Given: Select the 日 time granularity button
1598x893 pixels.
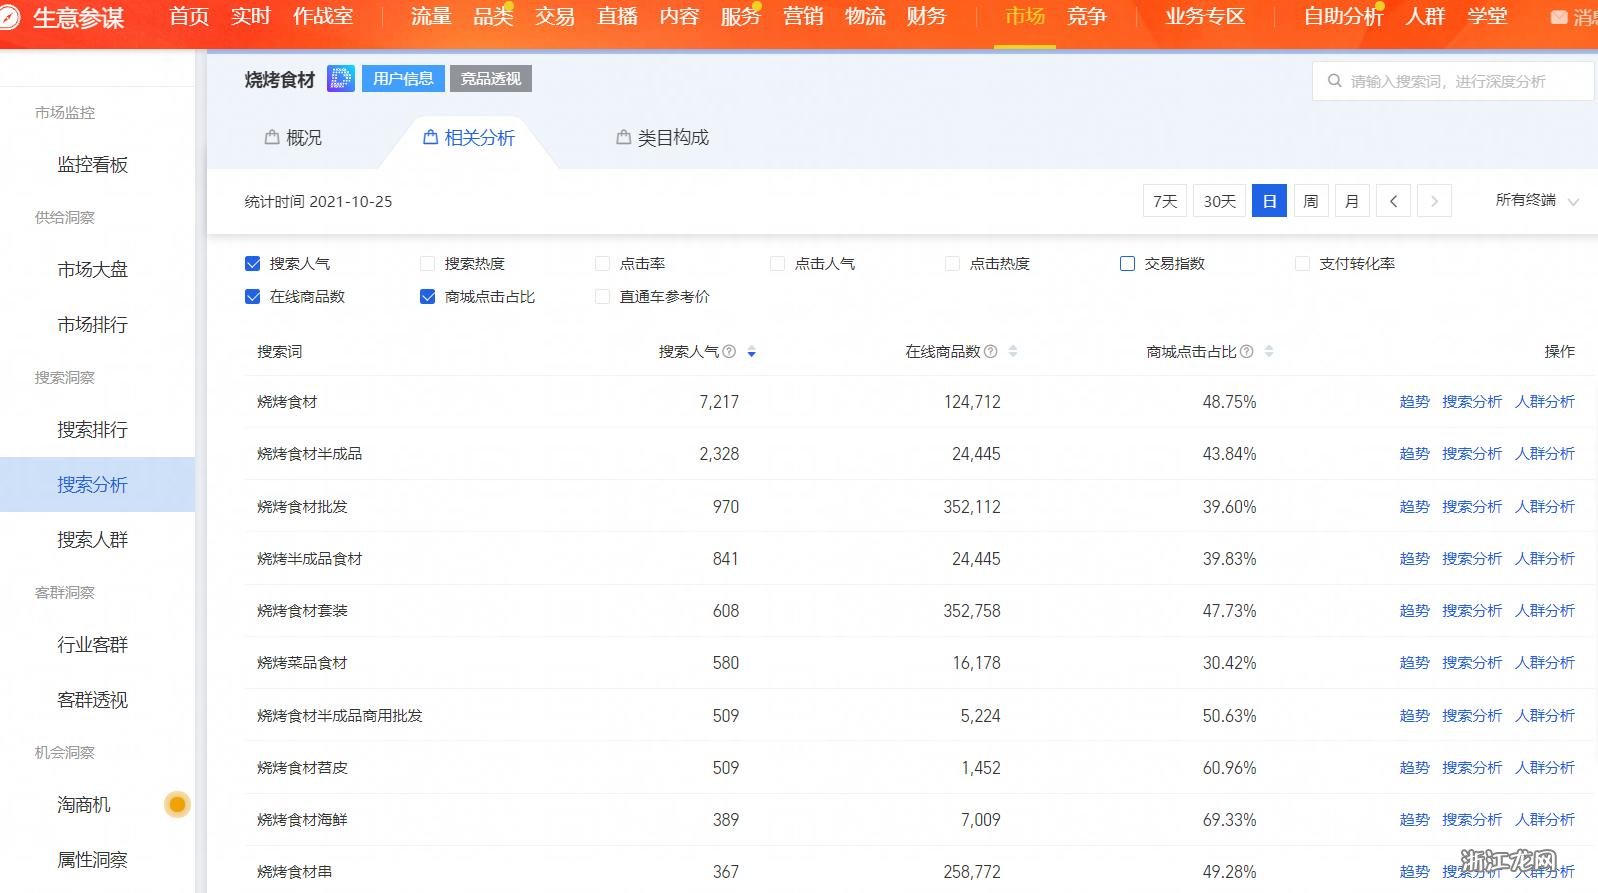Looking at the screenshot, I should tap(1270, 201).
